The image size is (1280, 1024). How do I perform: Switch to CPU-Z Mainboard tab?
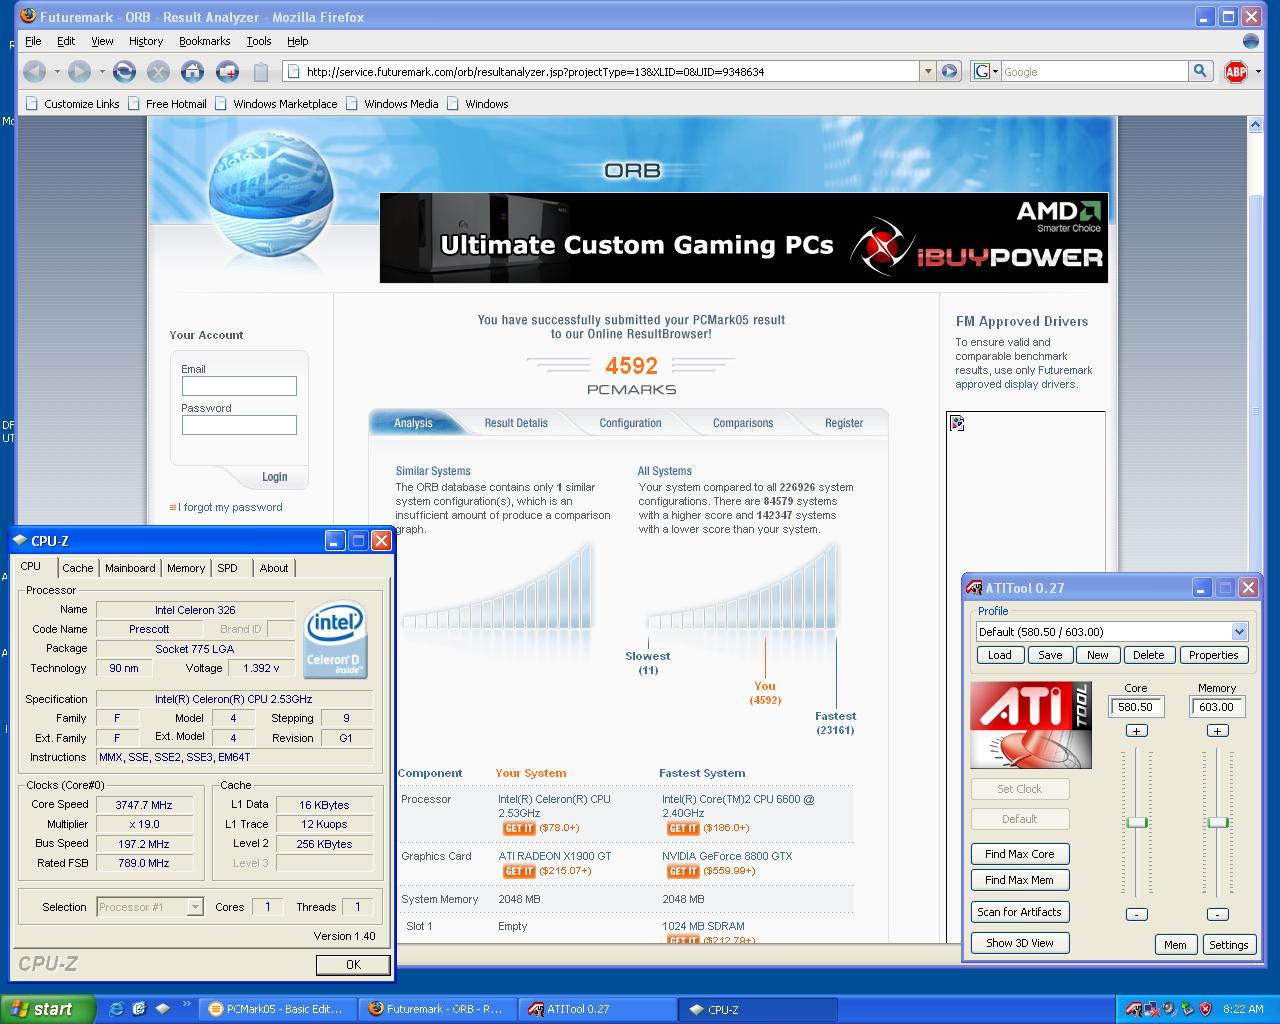[130, 568]
